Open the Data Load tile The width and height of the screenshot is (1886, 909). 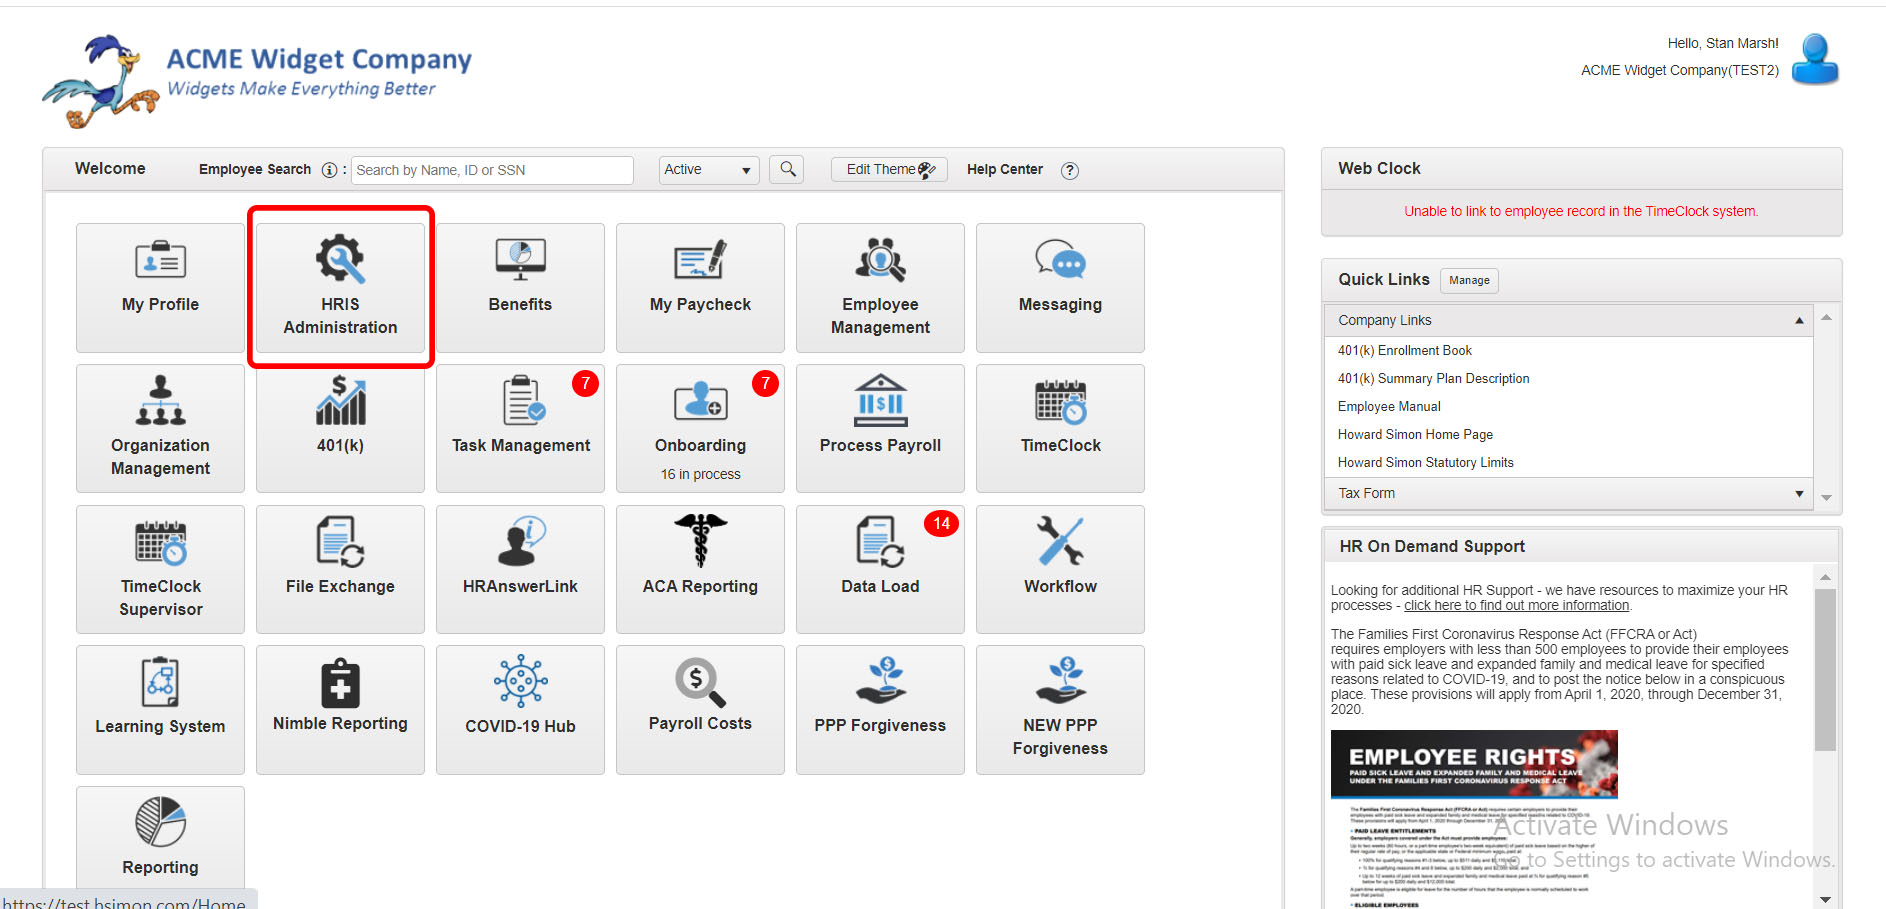tap(880, 569)
